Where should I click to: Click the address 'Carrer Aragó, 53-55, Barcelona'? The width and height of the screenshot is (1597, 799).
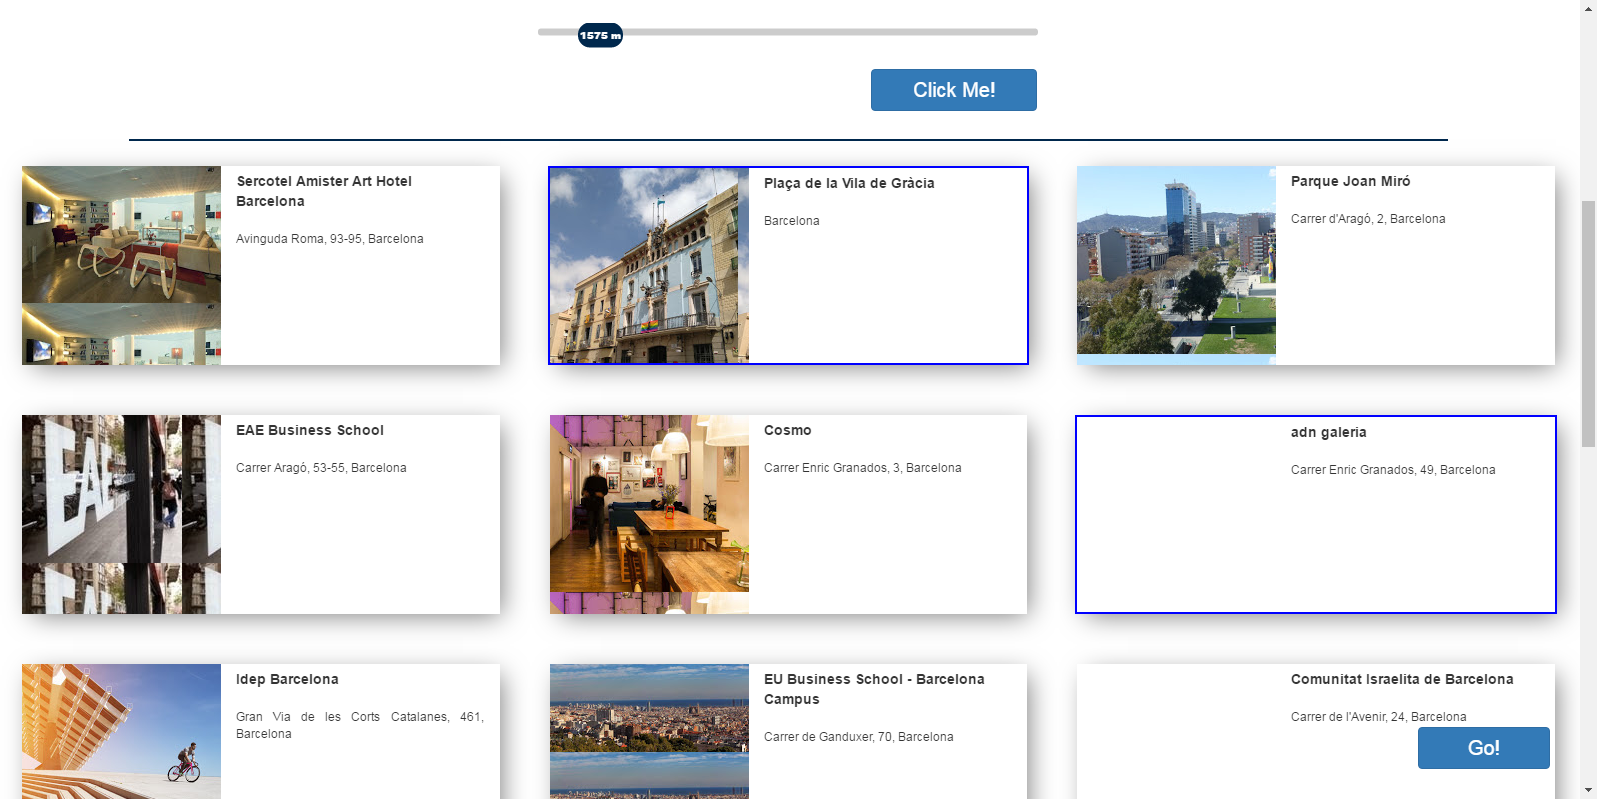[x=321, y=468]
